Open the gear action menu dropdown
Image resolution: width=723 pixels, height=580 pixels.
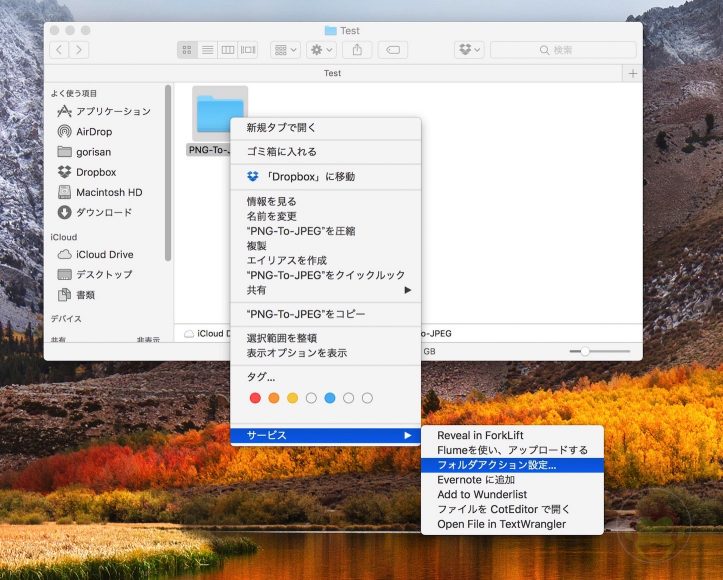pyautogui.click(x=321, y=50)
